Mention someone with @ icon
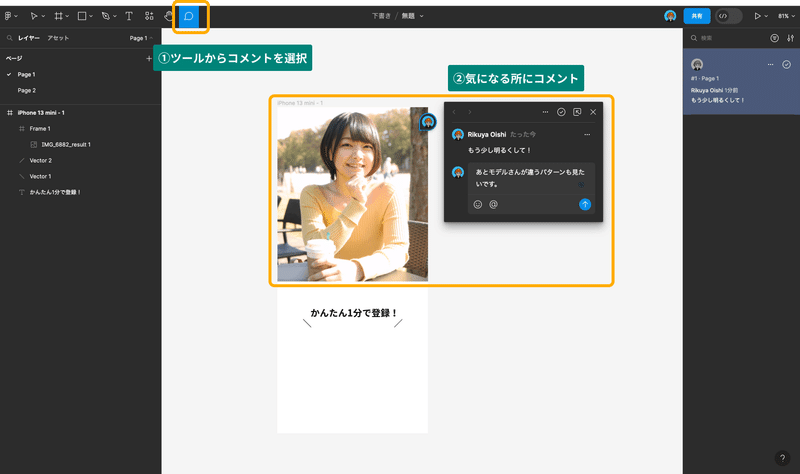 coord(493,205)
